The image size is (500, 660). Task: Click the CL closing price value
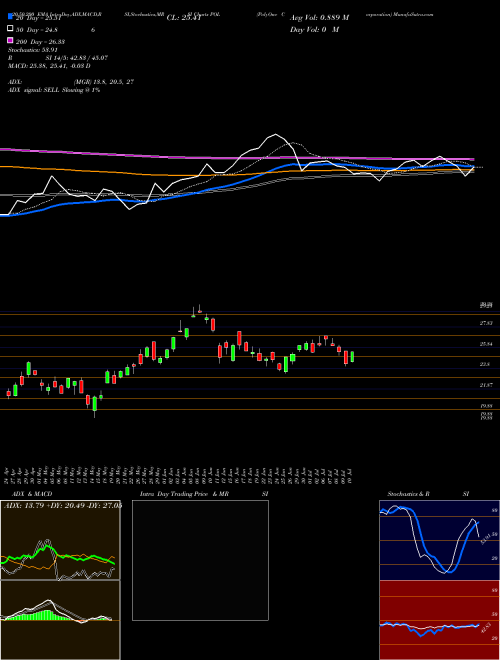(183, 18)
